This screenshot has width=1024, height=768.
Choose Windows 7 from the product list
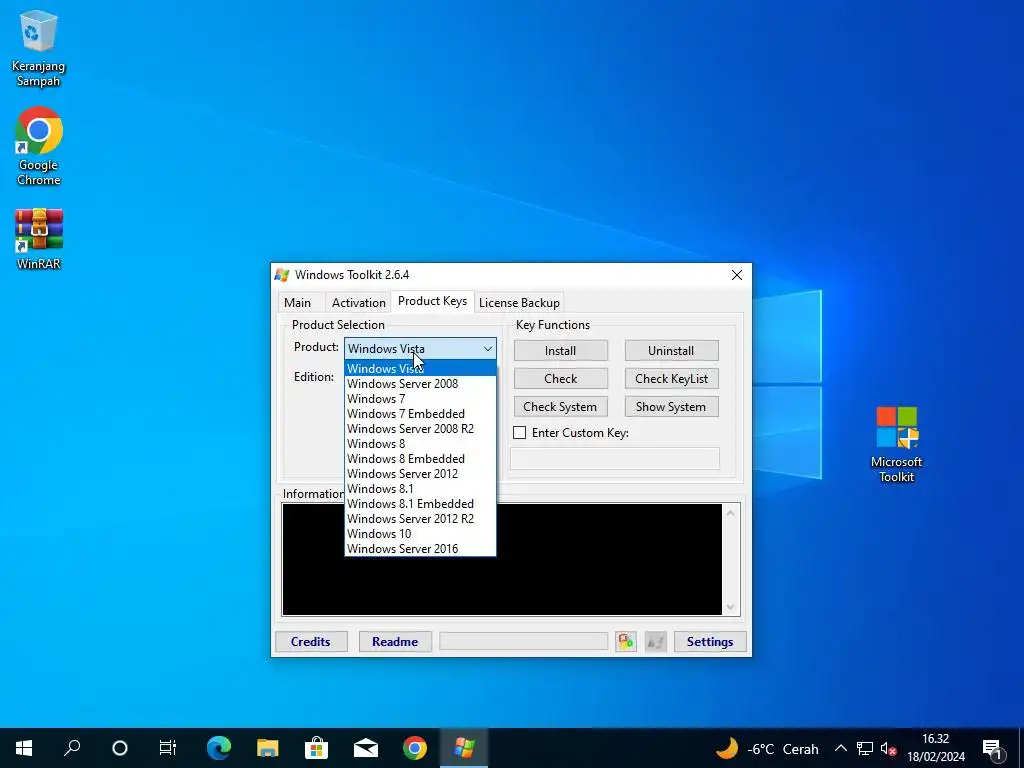point(420,398)
